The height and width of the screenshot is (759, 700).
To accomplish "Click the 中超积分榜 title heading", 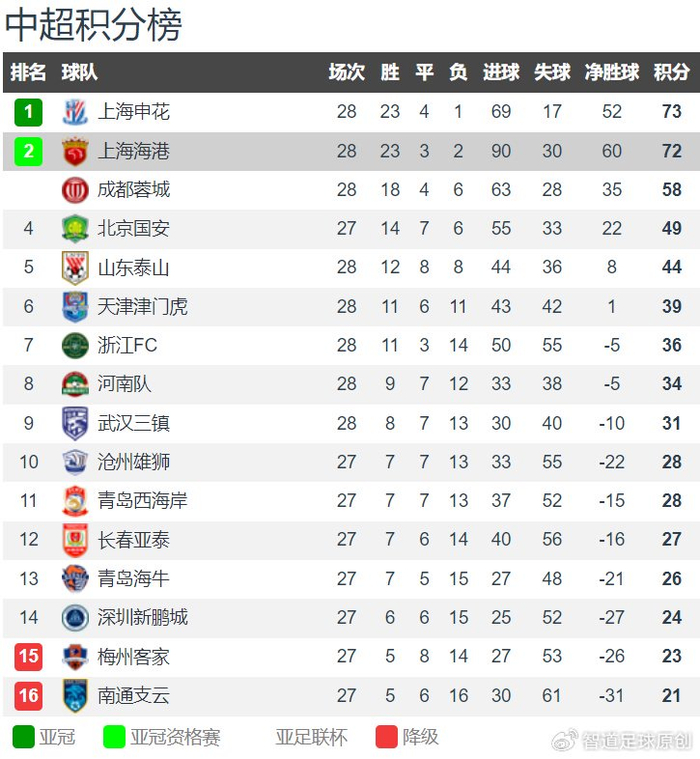I will (93, 26).
